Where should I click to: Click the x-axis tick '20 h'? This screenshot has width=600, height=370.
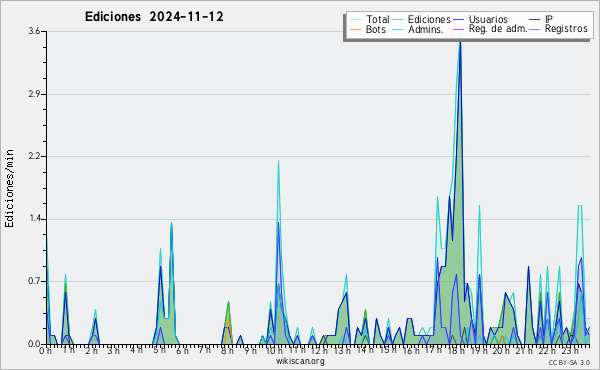tap(501, 351)
